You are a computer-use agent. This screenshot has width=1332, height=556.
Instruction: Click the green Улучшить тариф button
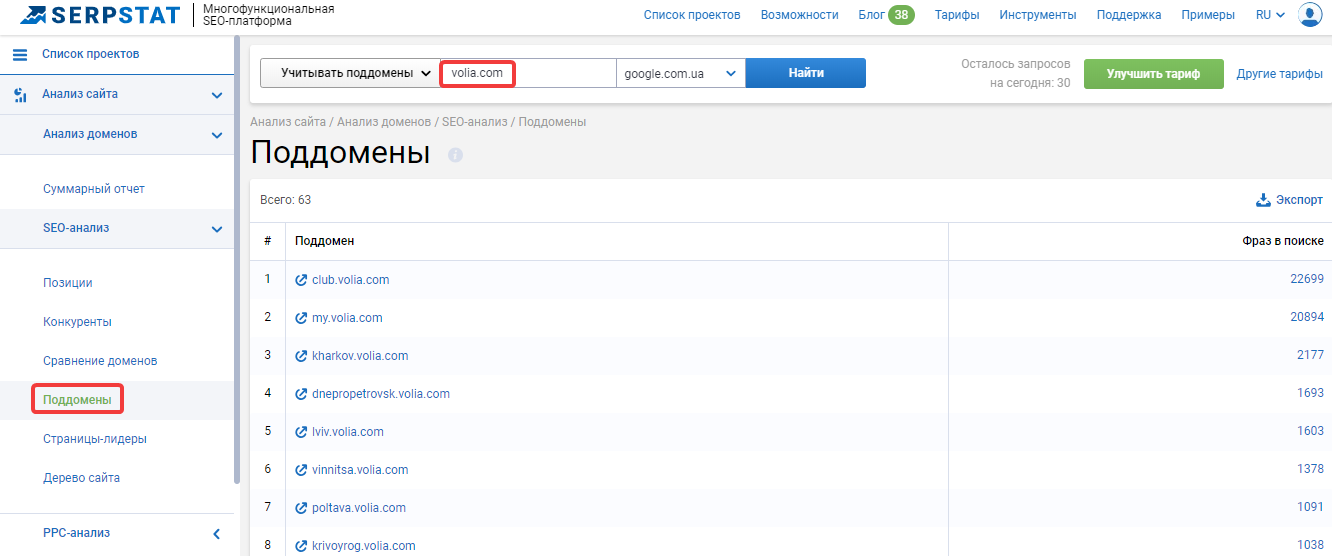point(1154,74)
